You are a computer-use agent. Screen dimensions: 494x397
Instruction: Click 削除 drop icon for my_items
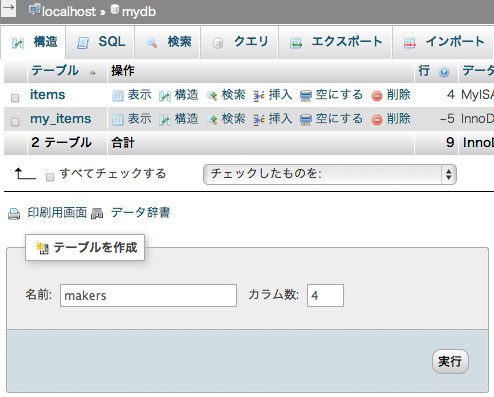[x=377, y=120]
